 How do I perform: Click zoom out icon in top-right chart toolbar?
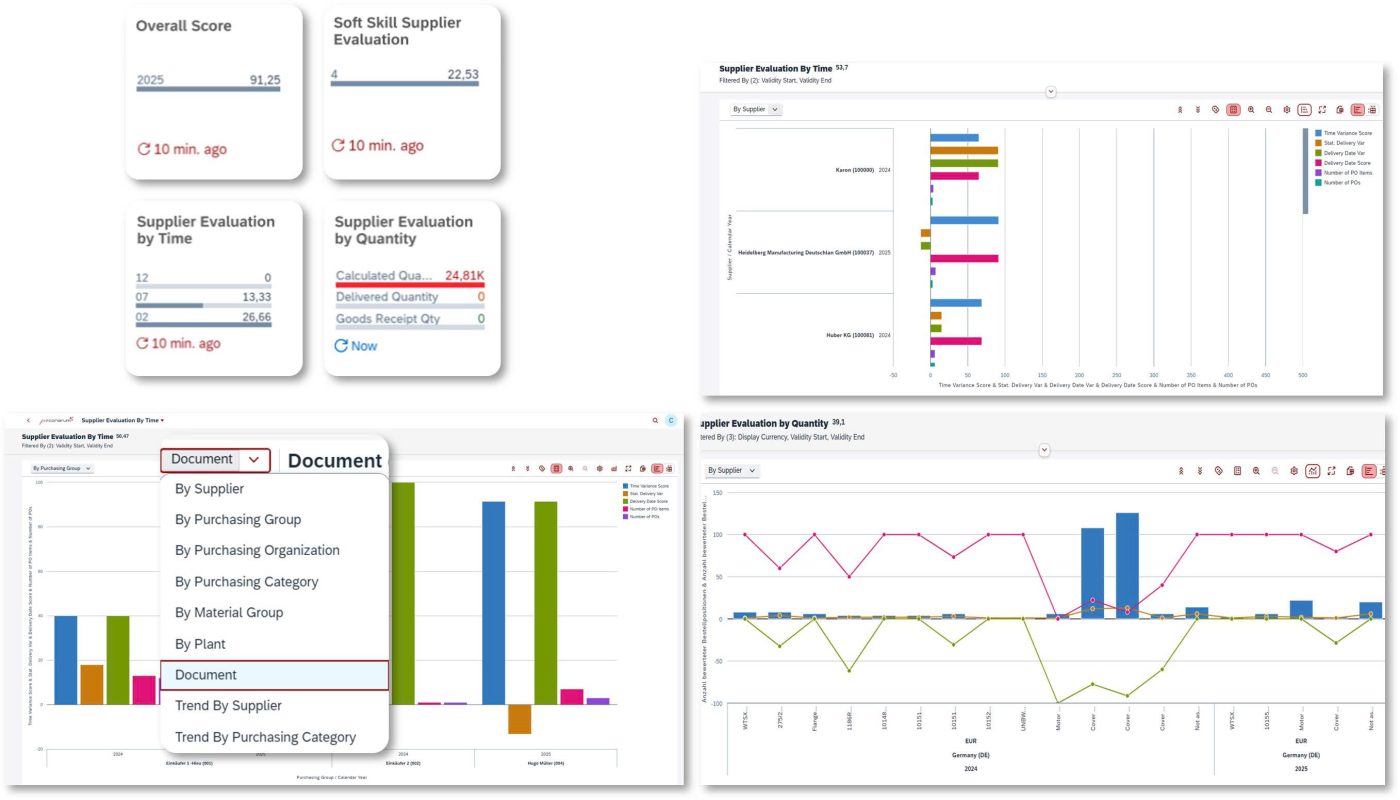1269,110
